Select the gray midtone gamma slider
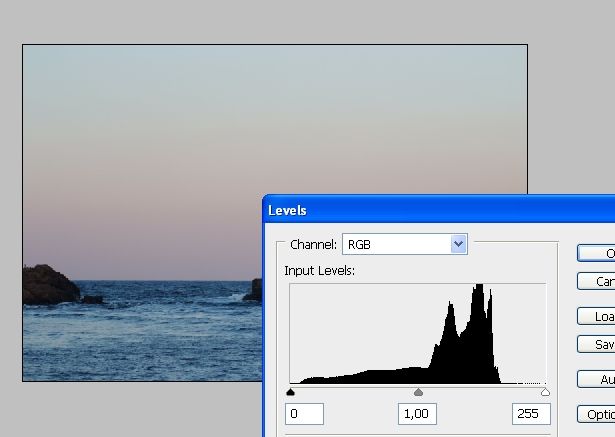This screenshot has width=615, height=437. click(418, 392)
